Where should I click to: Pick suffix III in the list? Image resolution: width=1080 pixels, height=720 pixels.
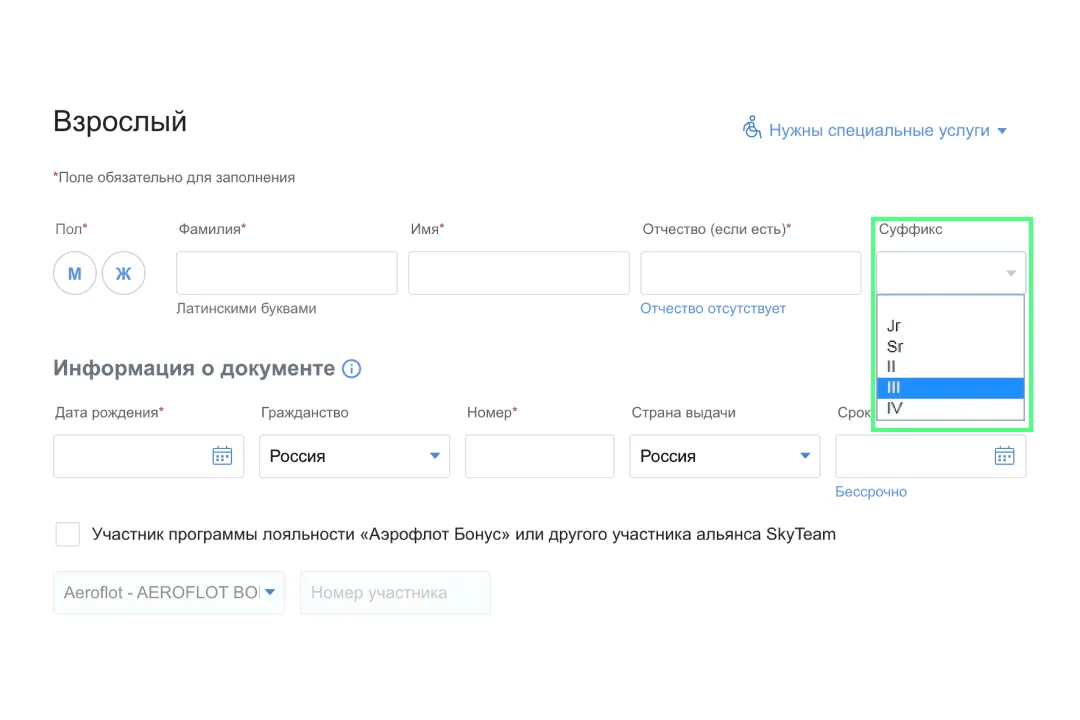[894, 388]
